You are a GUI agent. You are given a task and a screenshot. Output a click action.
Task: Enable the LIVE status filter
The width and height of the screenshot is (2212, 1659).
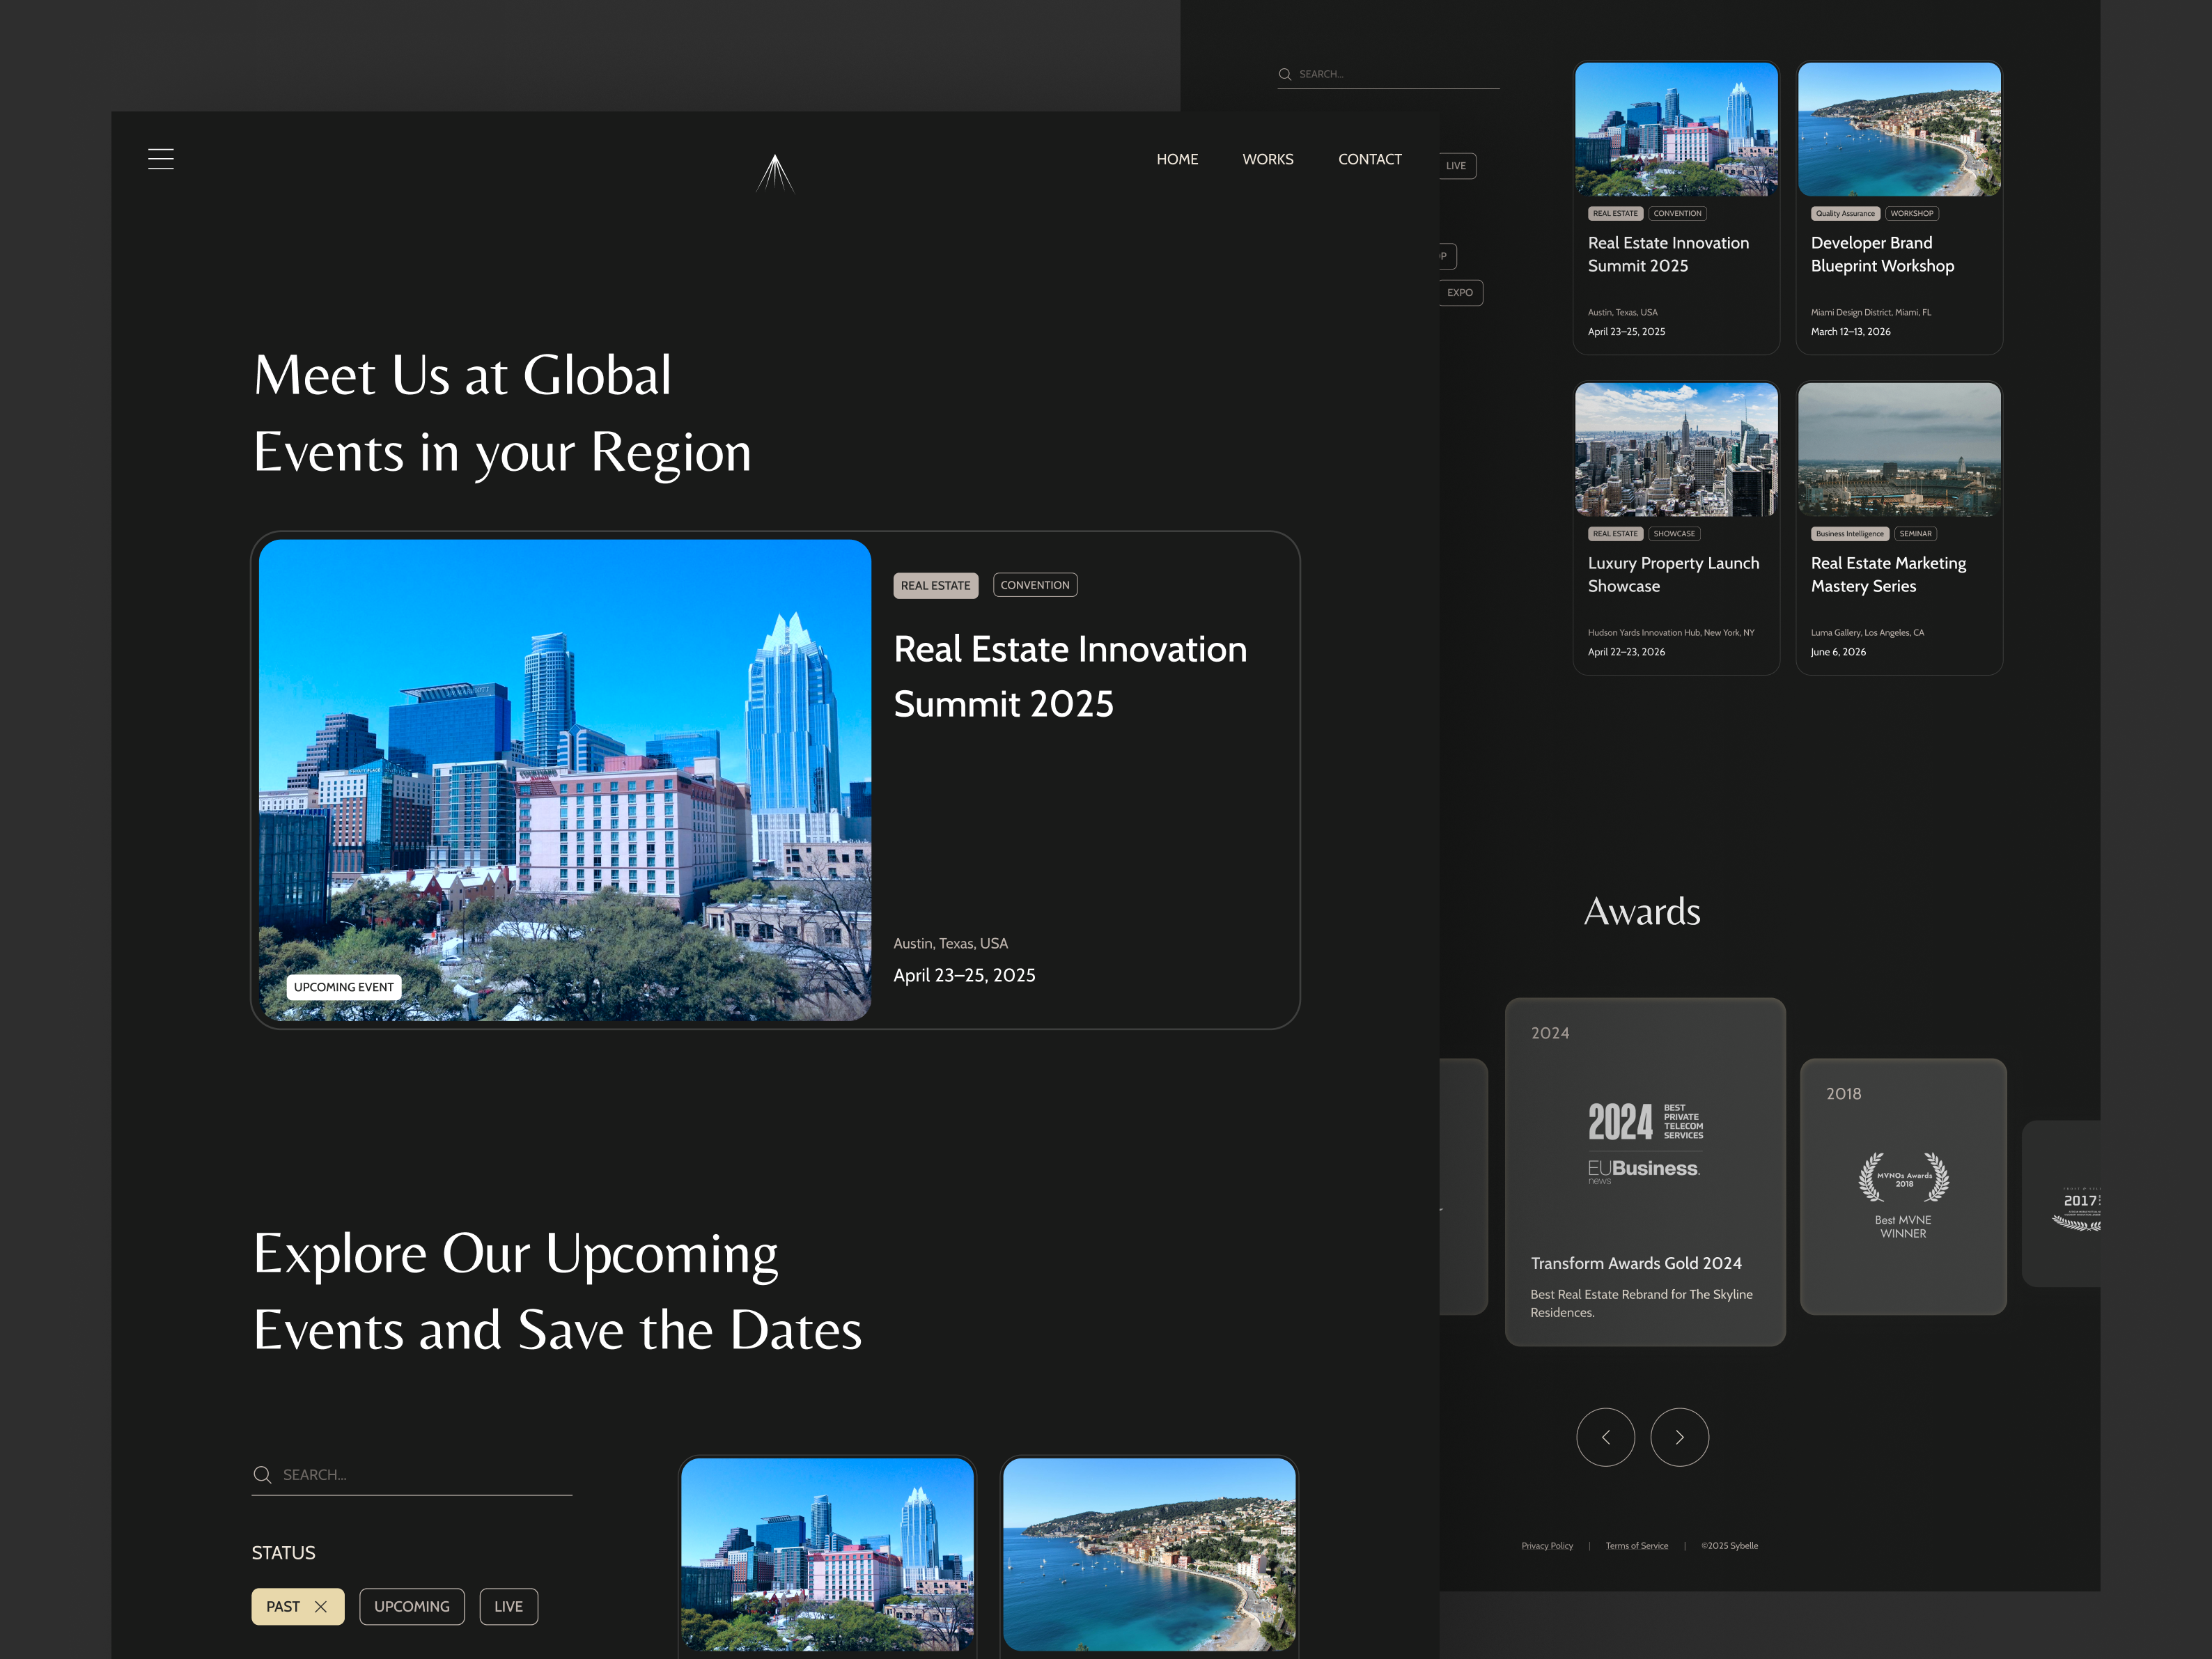click(508, 1606)
